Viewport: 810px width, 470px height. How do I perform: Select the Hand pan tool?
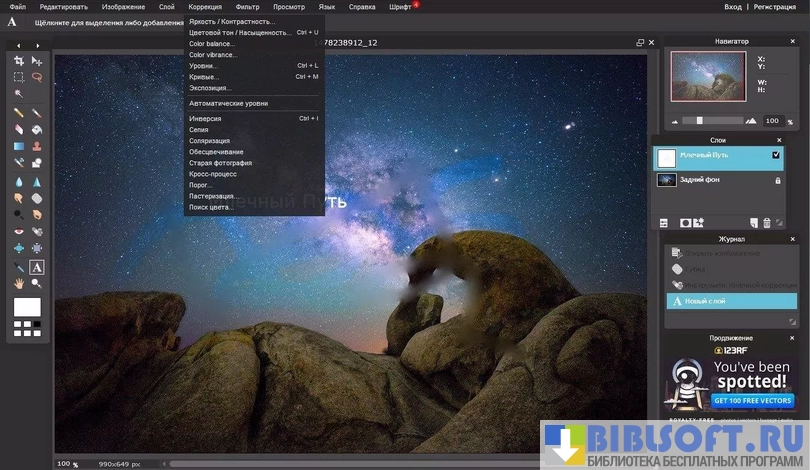click(x=18, y=283)
